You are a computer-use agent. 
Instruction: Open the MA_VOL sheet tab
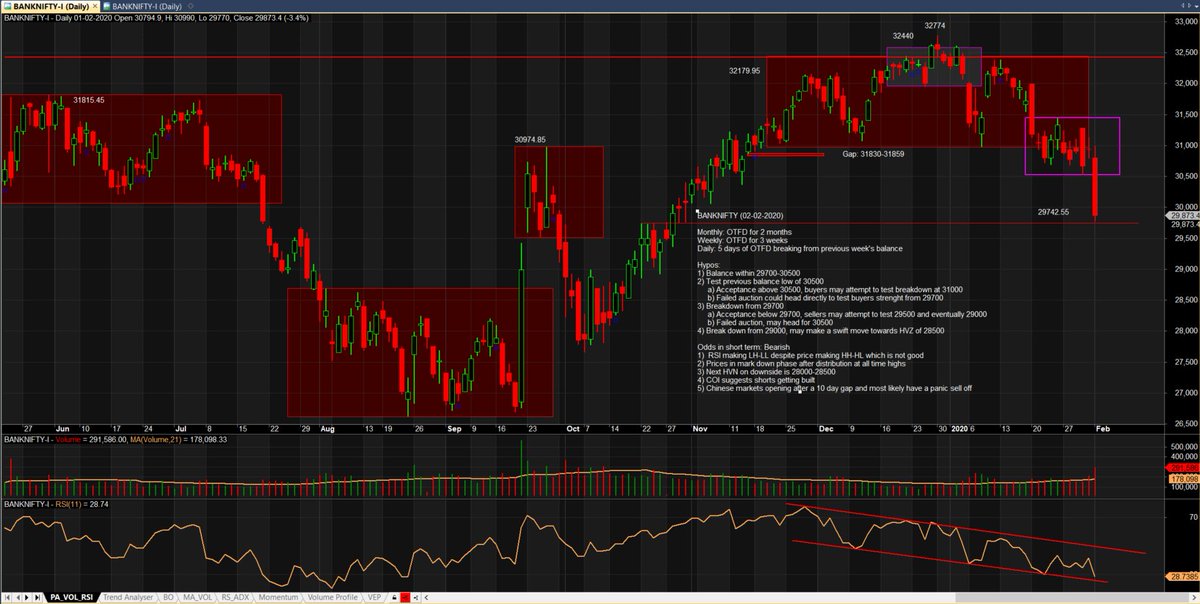coord(197,597)
